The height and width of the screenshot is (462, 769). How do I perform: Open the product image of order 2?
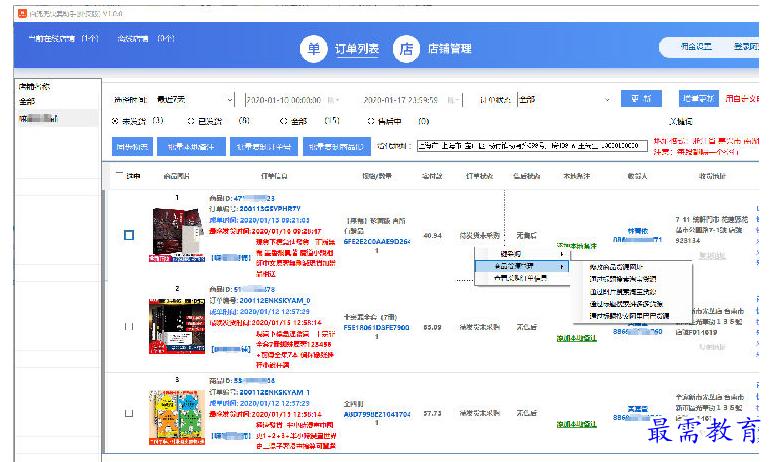pyautogui.click(x=177, y=326)
